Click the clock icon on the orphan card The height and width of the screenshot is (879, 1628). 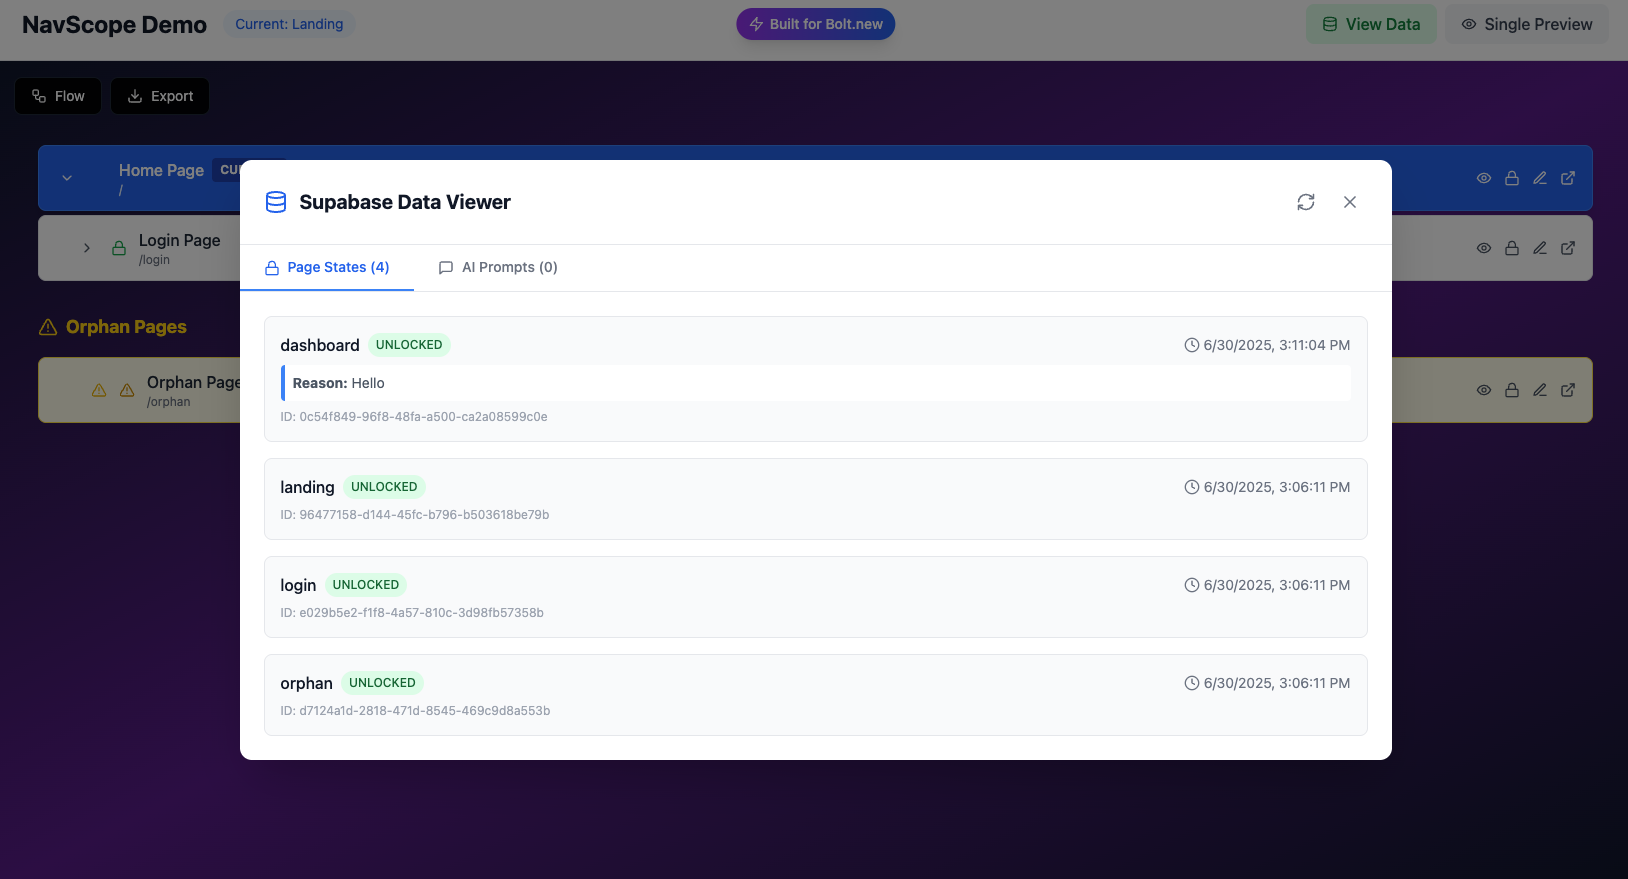(x=1192, y=683)
